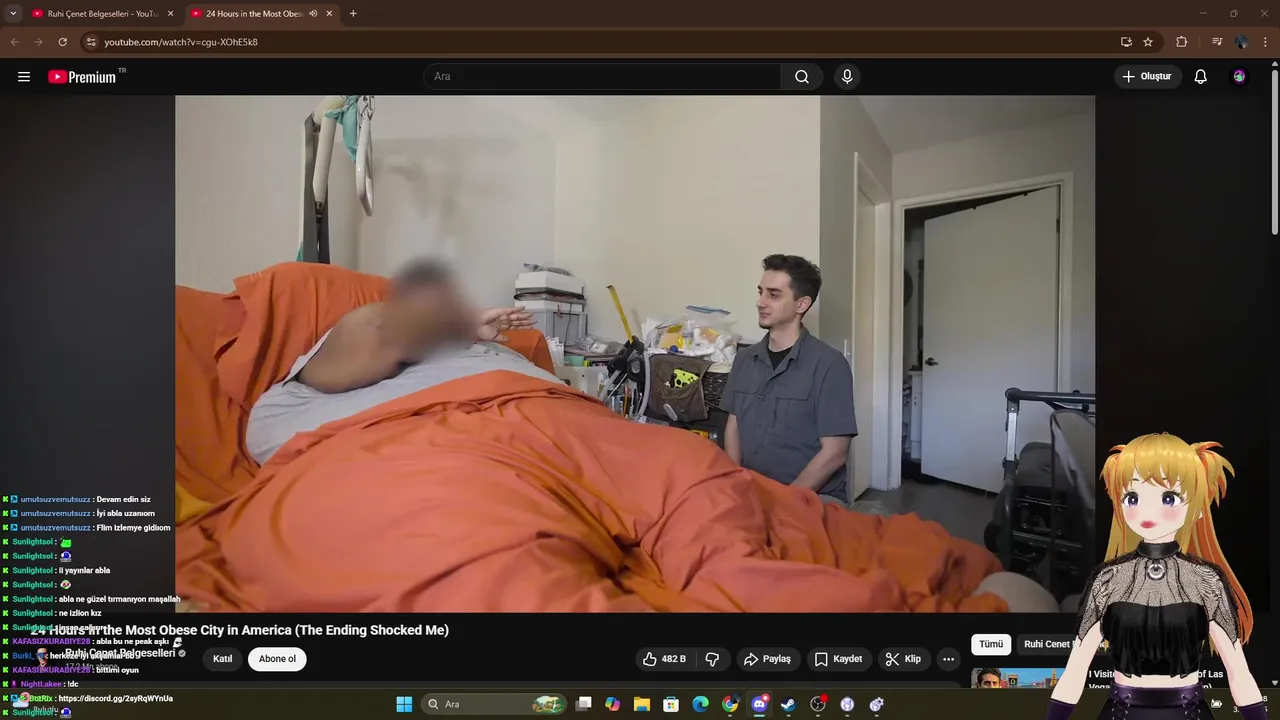The image size is (1280, 720).
Task: Select the Tümü filter chip
Action: click(x=991, y=644)
